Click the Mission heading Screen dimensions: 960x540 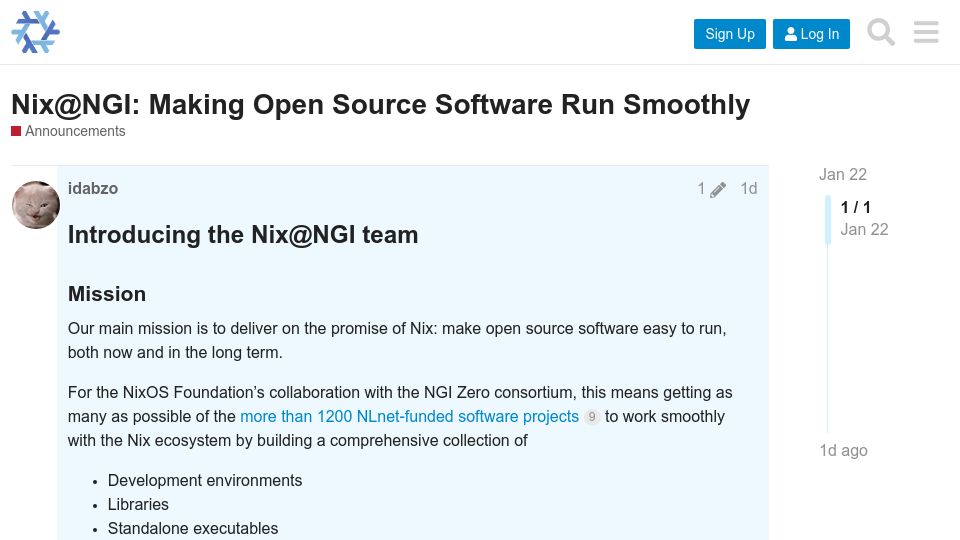point(107,294)
